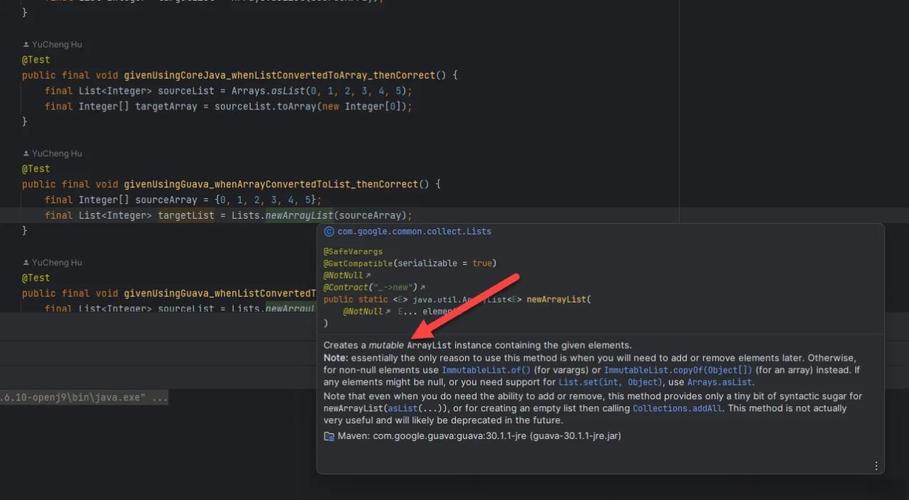The image size is (909, 500).
Task: Click the sourceArray argument inside newArrayList()
Action: pos(372,216)
